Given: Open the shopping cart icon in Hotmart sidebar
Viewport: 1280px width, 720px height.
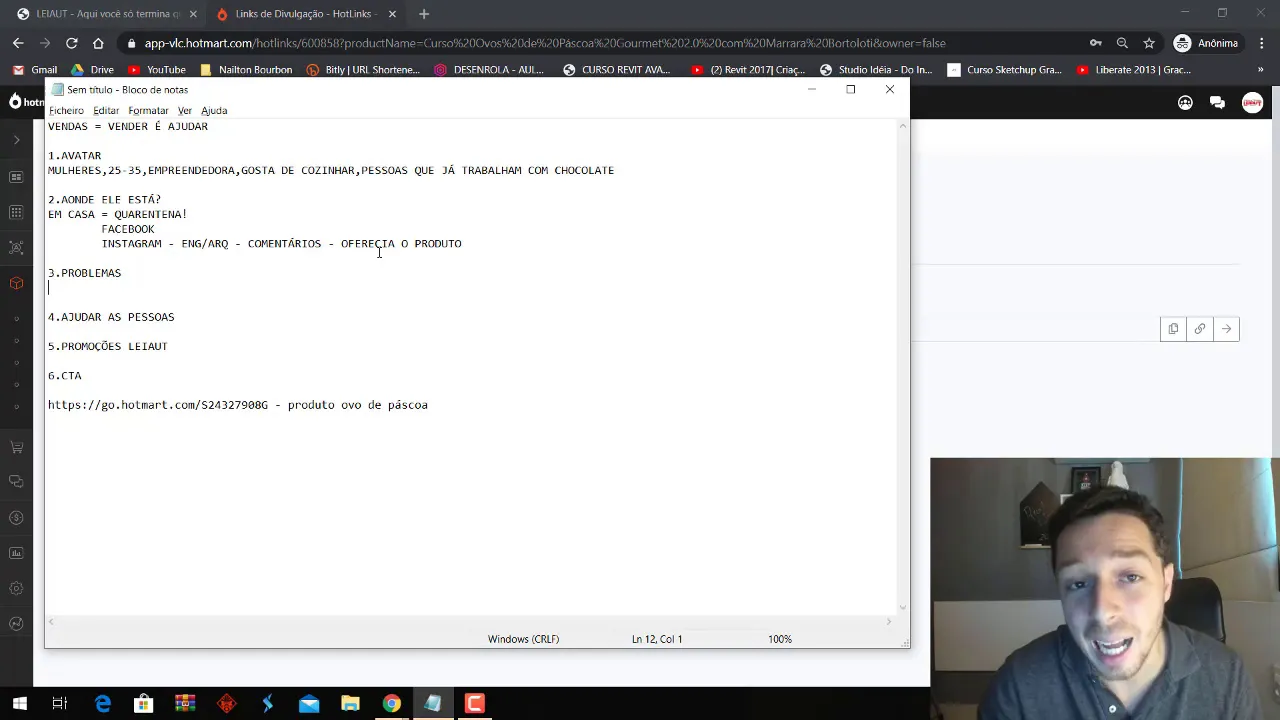Looking at the screenshot, I should point(16,447).
